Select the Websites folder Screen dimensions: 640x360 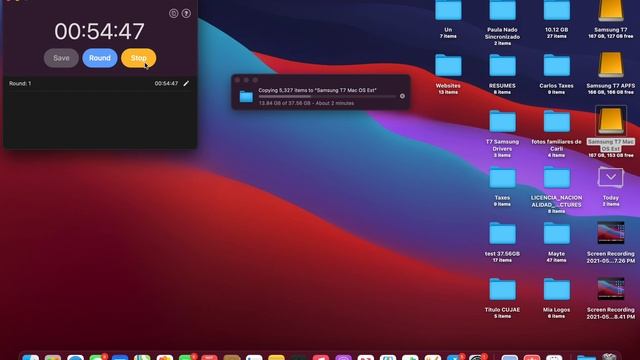[x=448, y=65]
